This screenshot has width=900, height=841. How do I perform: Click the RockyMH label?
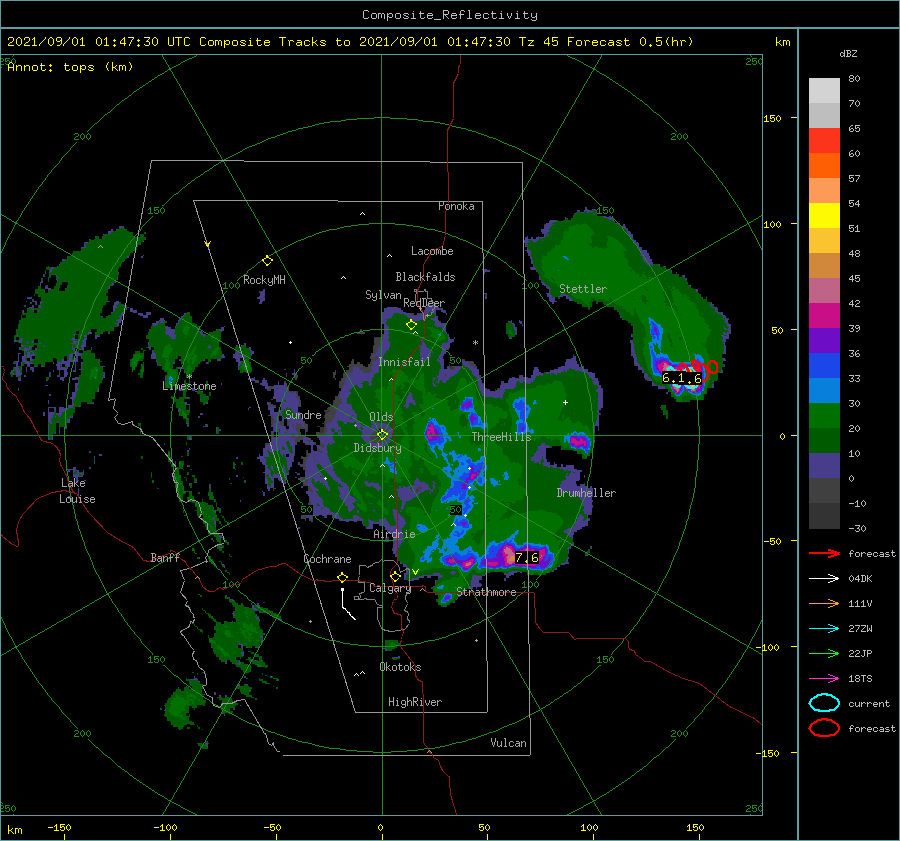pos(264,280)
